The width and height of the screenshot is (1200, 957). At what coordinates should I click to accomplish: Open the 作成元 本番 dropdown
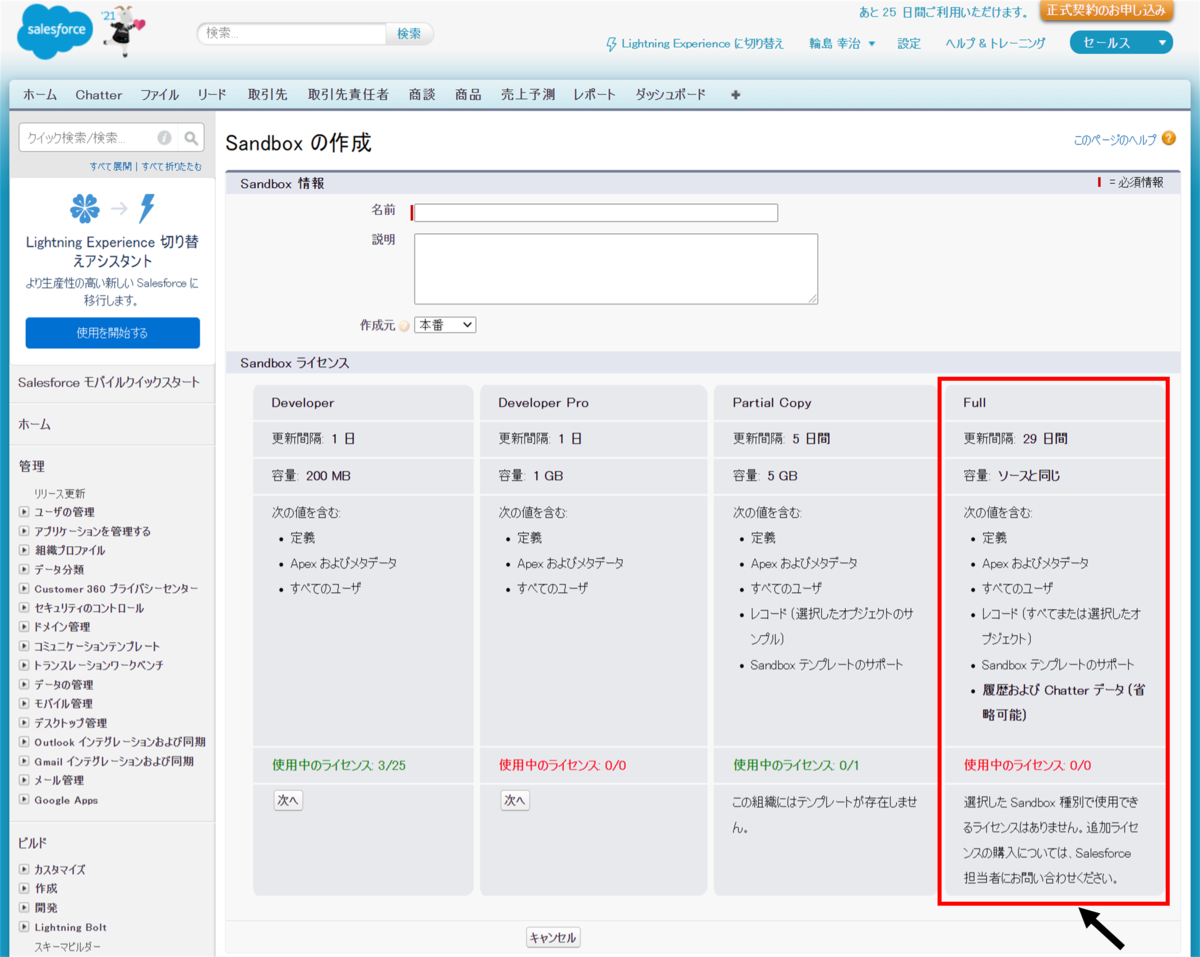(445, 325)
